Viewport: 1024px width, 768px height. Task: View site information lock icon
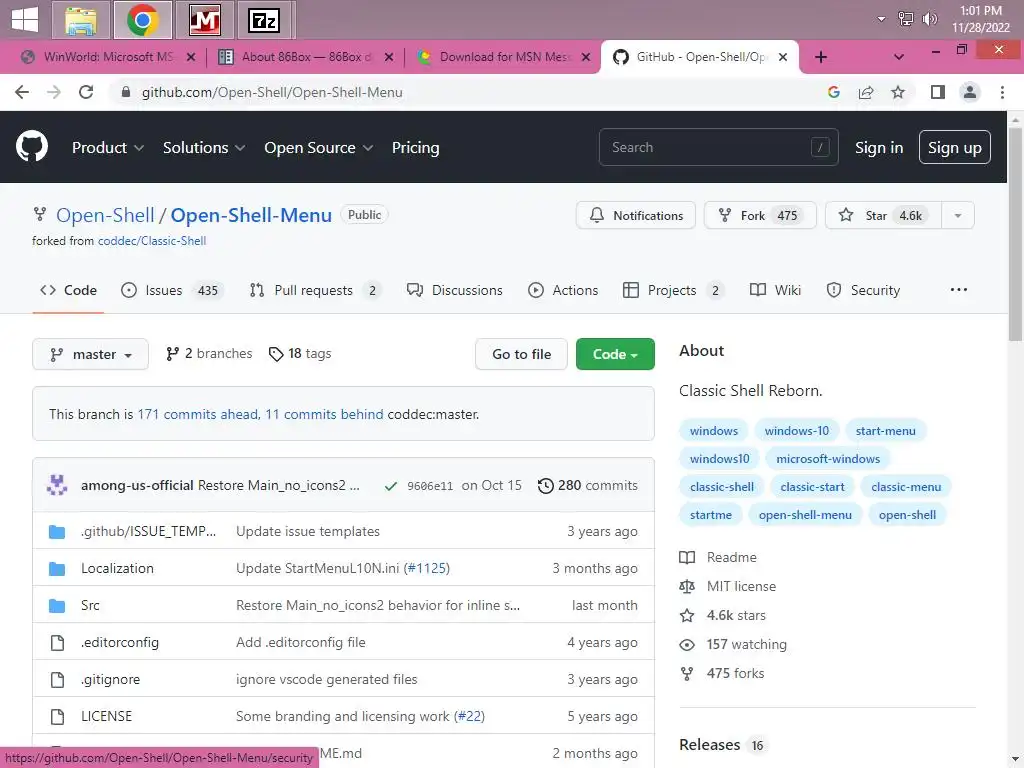(126, 92)
